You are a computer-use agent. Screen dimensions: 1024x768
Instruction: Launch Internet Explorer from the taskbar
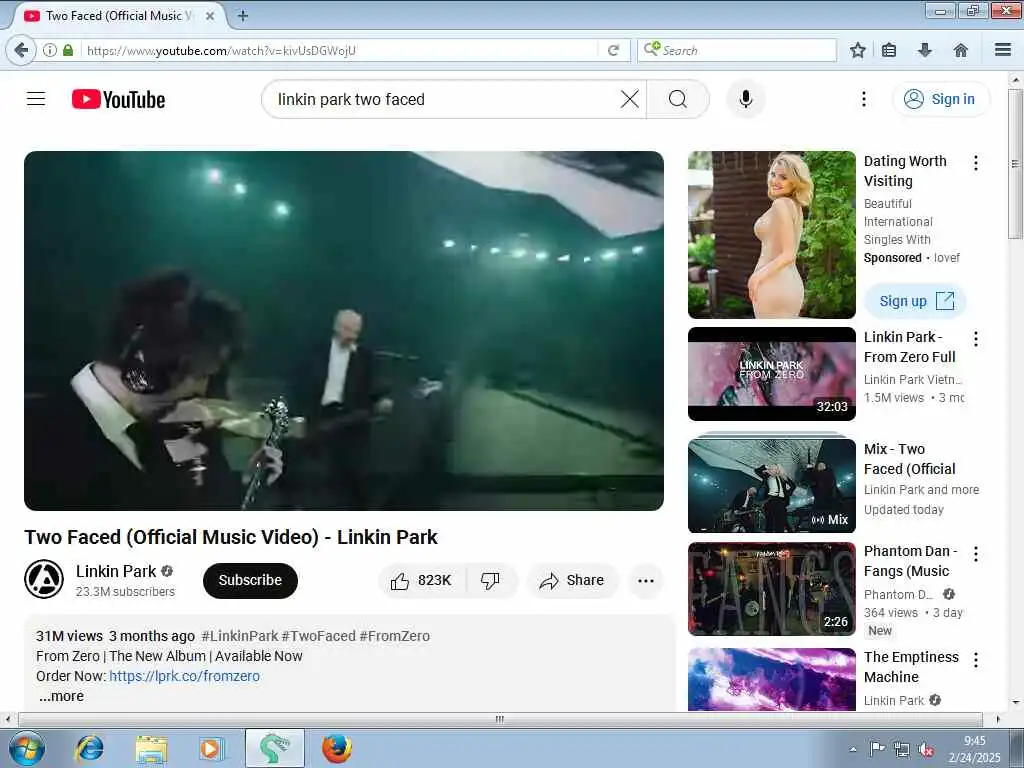89,748
